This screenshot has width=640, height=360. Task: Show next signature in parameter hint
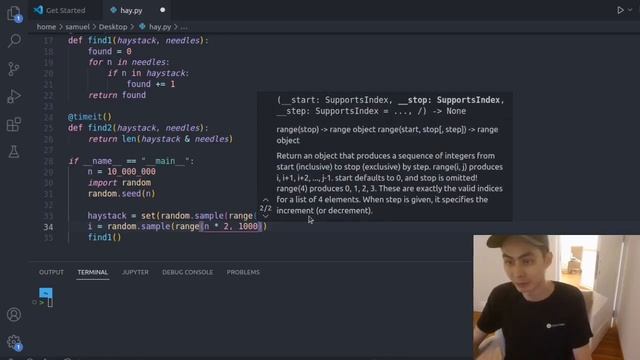point(266,216)
